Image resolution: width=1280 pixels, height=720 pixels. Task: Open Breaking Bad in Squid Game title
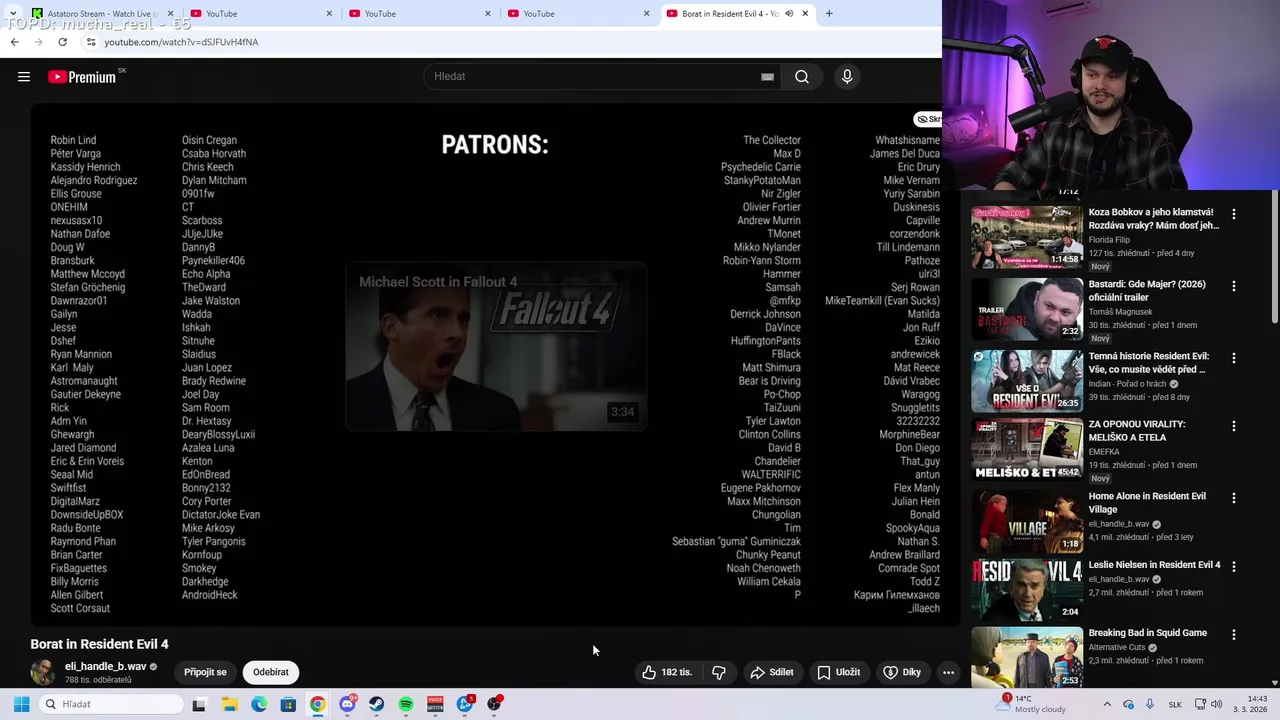coord(1147,633)
